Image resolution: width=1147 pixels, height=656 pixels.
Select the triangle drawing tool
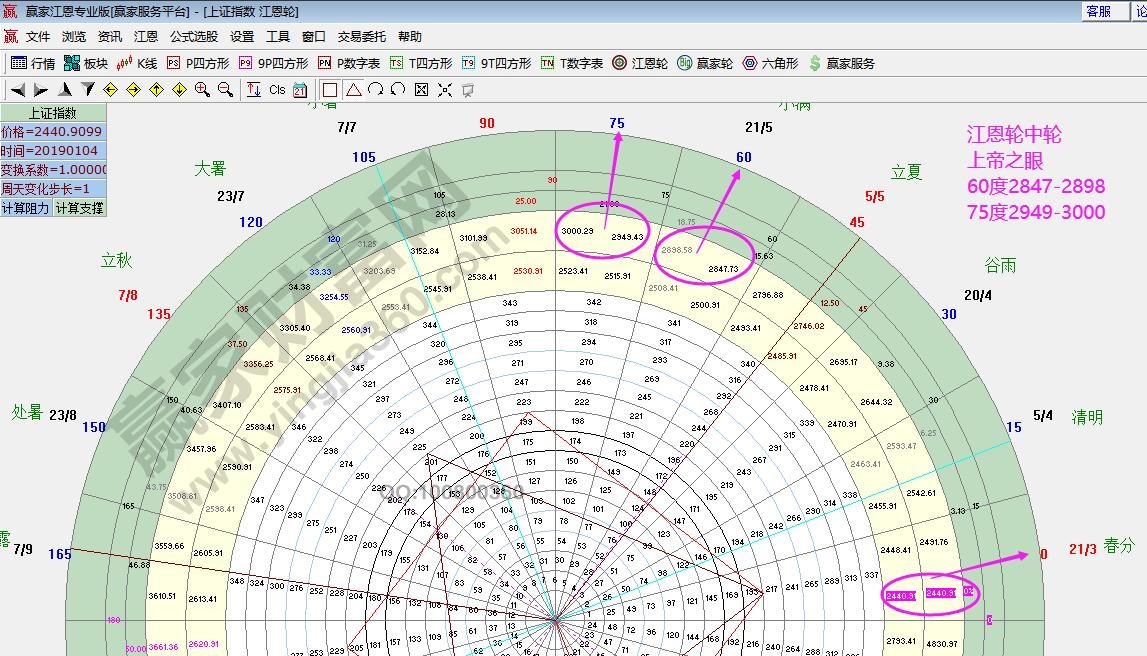pos(354,88)
